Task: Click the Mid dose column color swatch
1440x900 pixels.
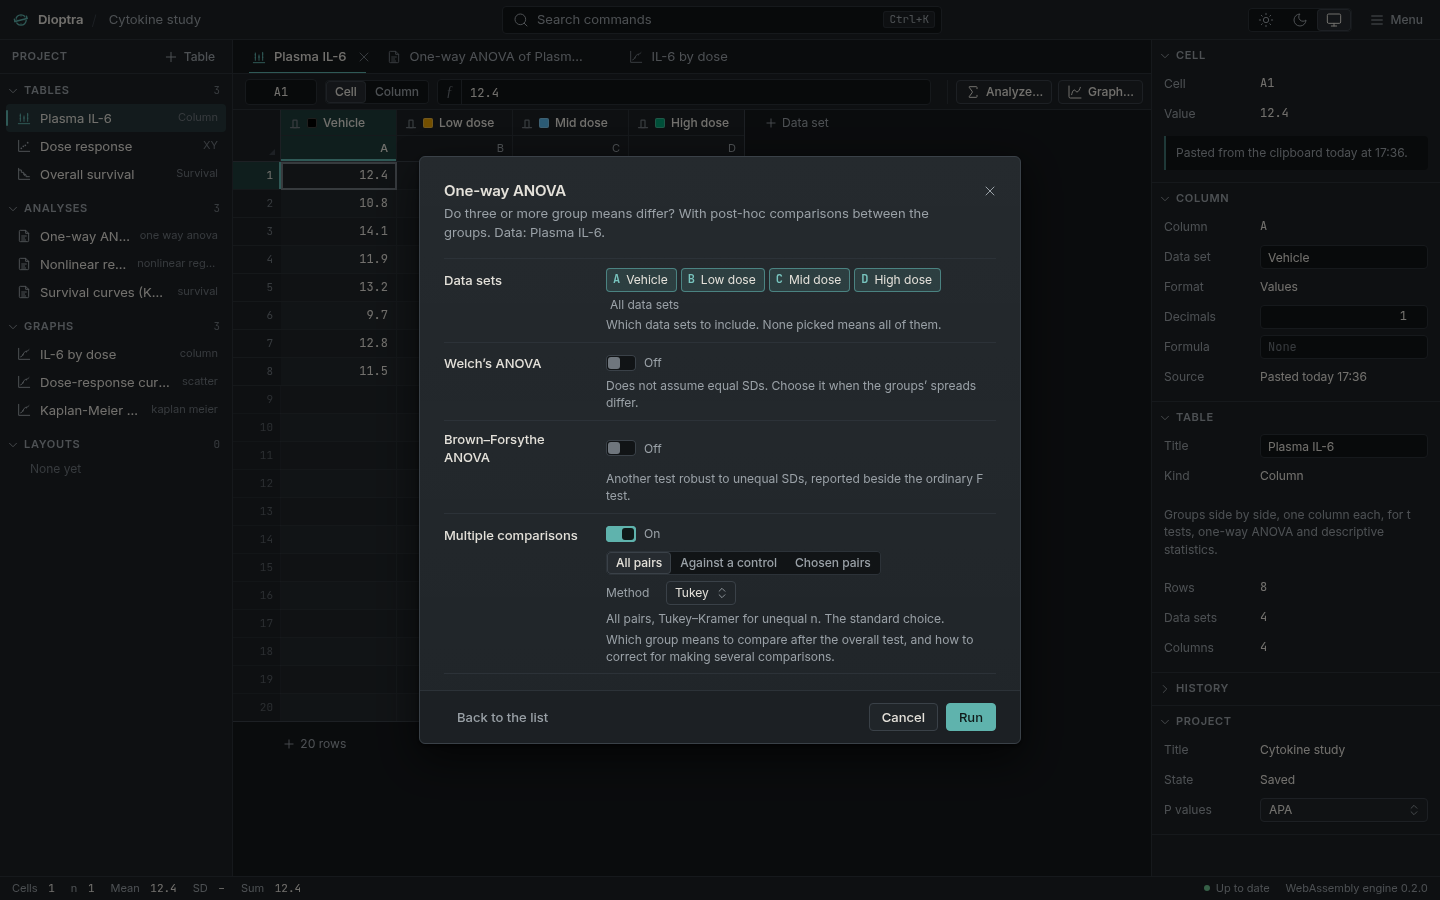Action: point(544,123)
